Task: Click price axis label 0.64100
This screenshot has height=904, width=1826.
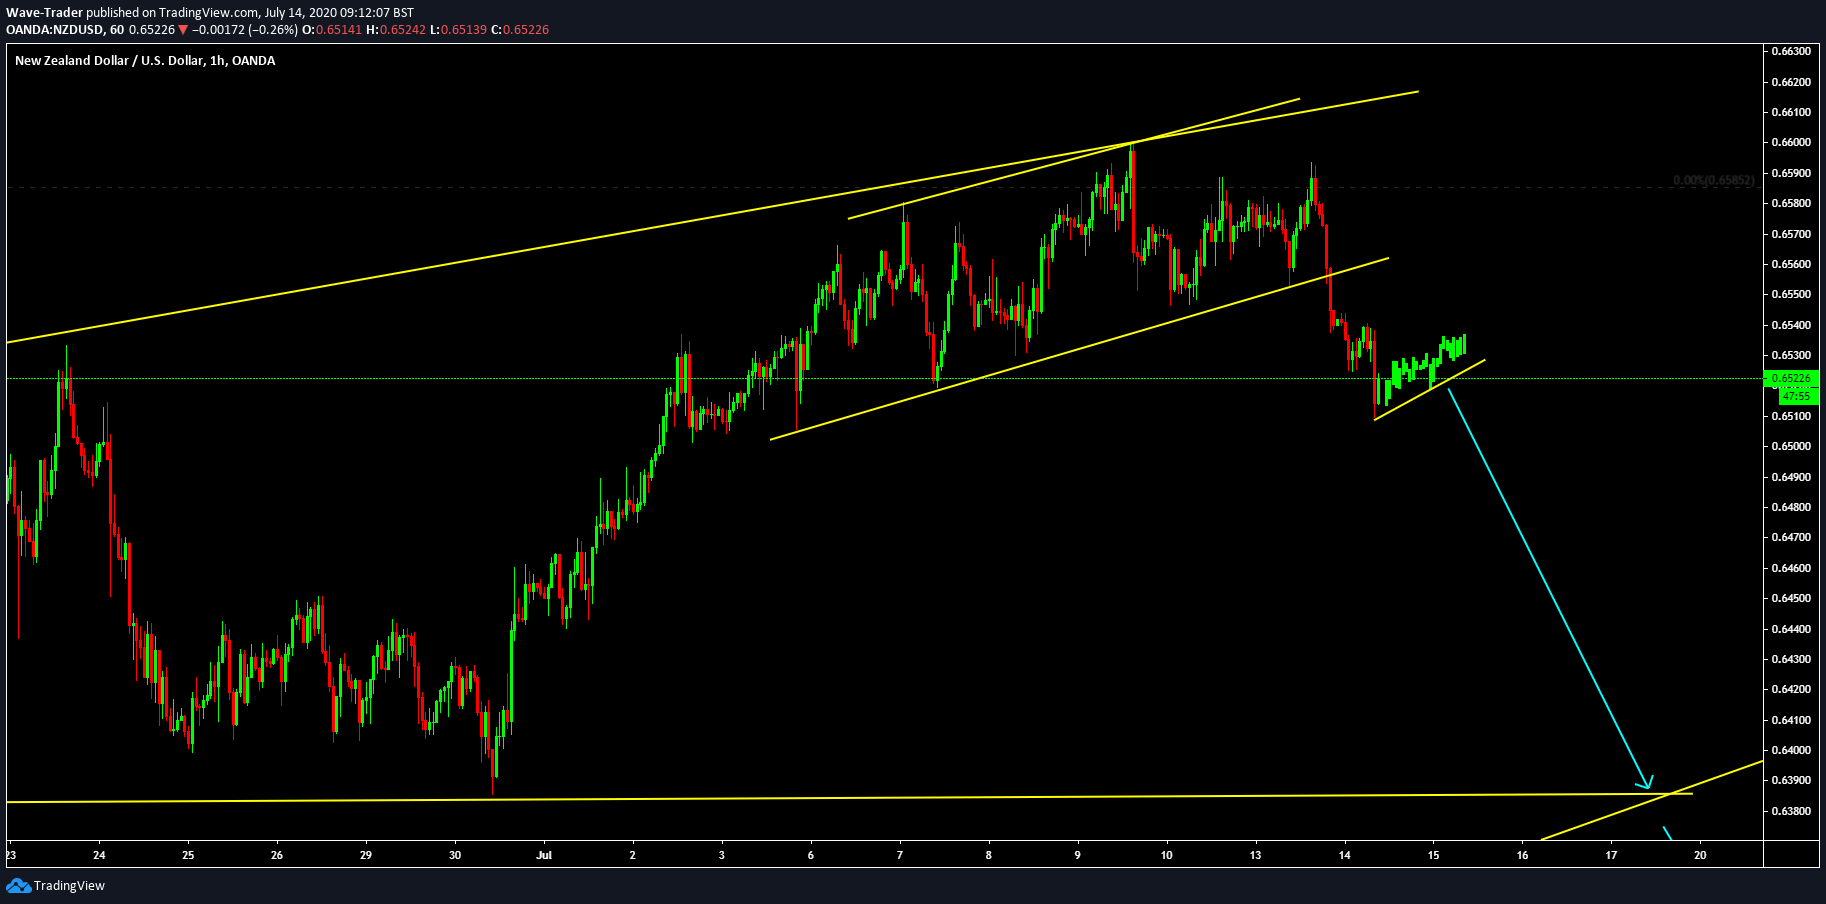Action: [1790, 720]
